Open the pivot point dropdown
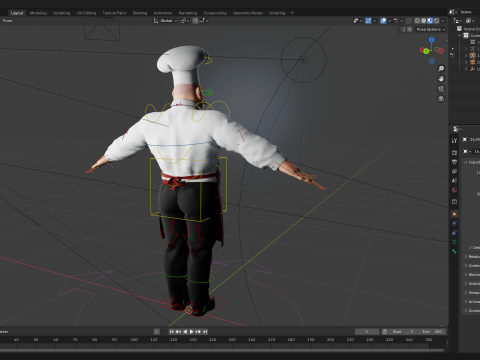The width and height of the screenshot is (480, 360). click(185, 21)
